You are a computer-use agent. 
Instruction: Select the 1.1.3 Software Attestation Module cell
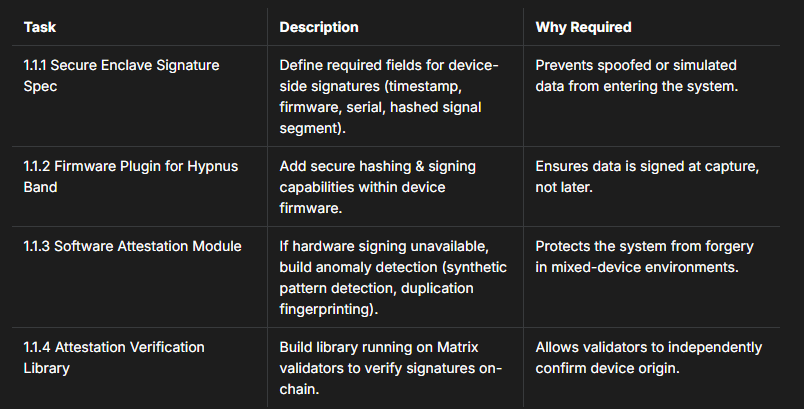point(132,246)
